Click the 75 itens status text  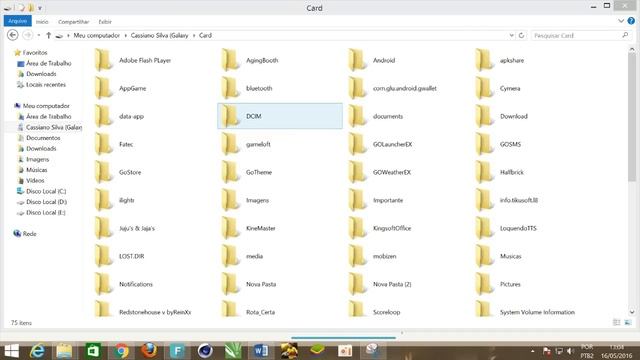point(21,322)
